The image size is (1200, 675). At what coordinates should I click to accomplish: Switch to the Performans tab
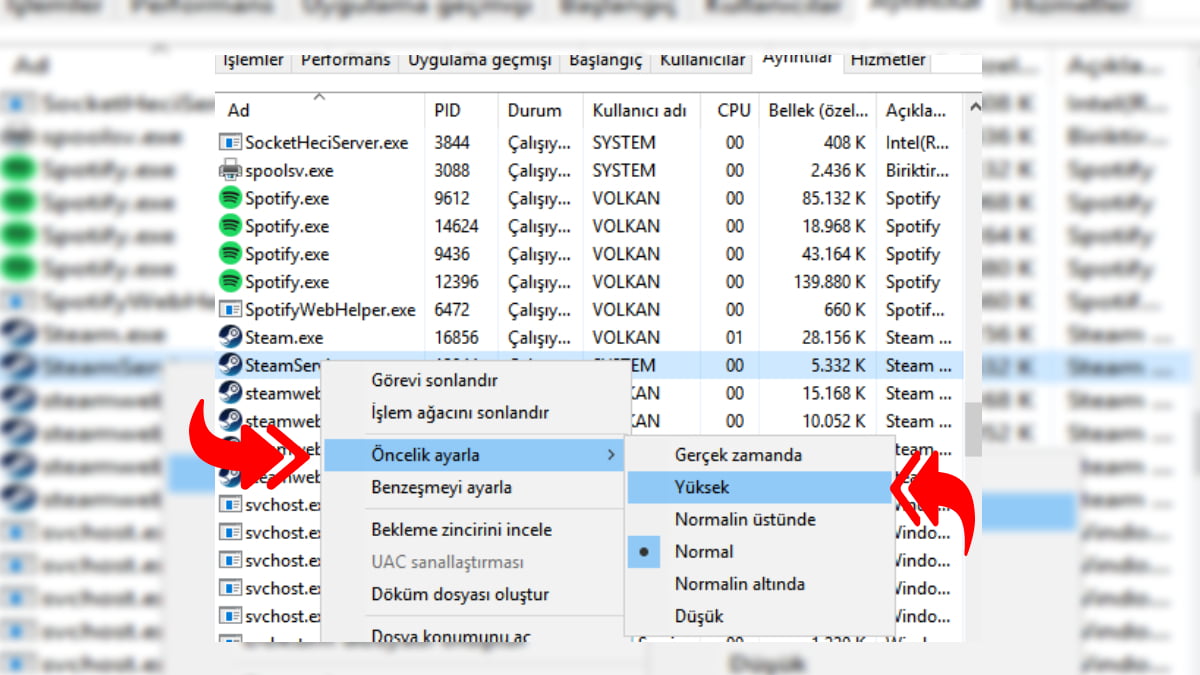click(345, 60)
